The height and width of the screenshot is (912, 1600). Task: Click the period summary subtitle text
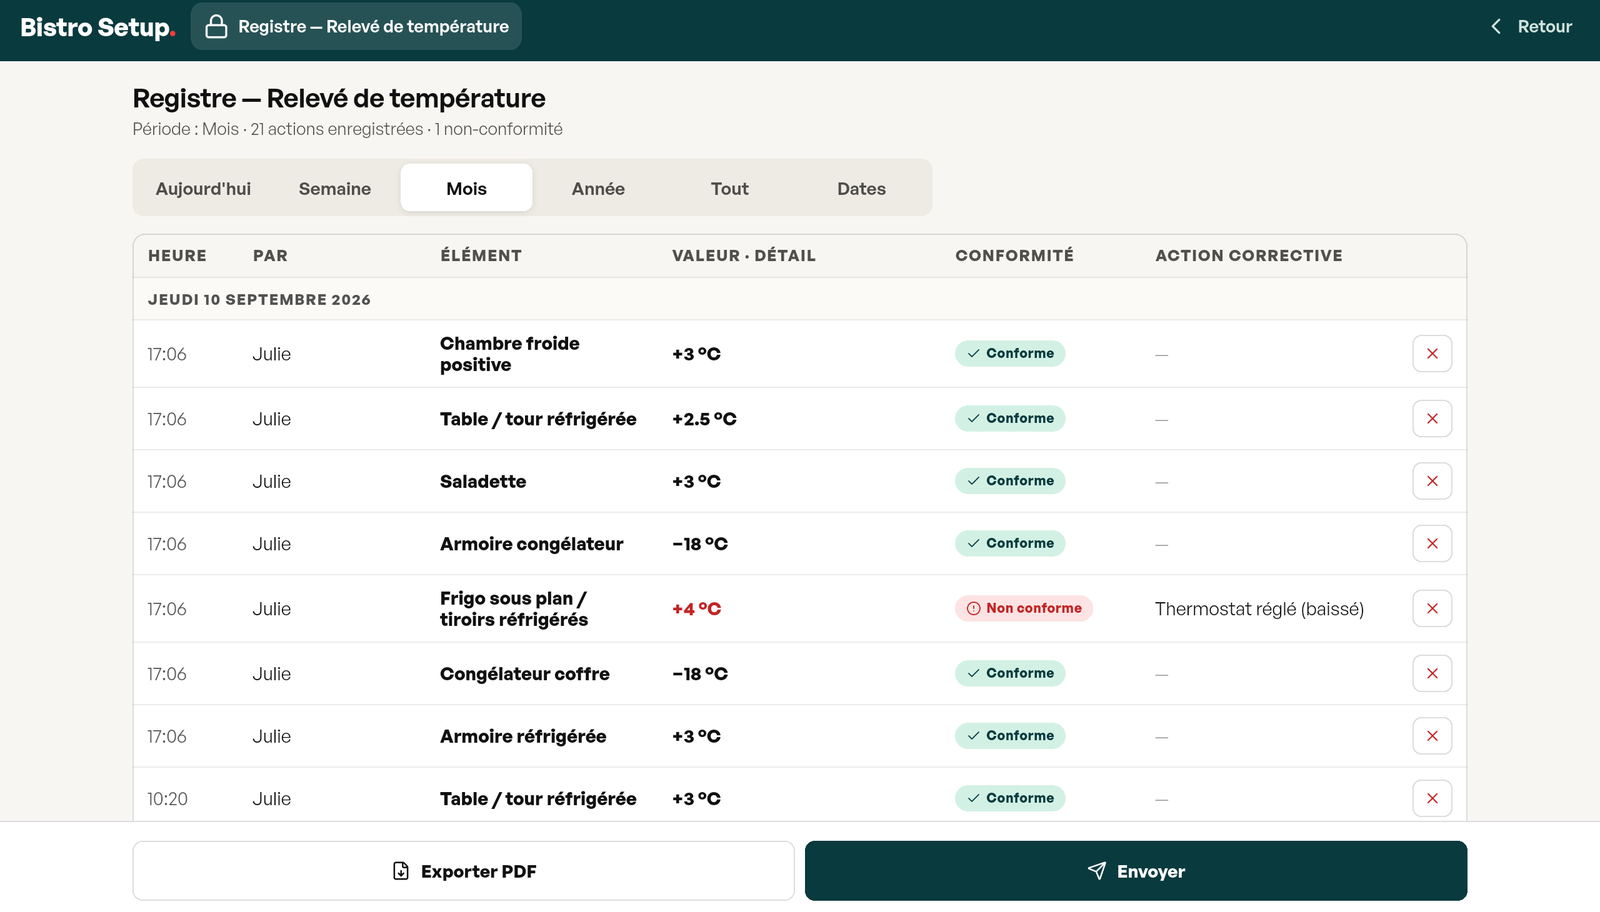coord(347,129)
